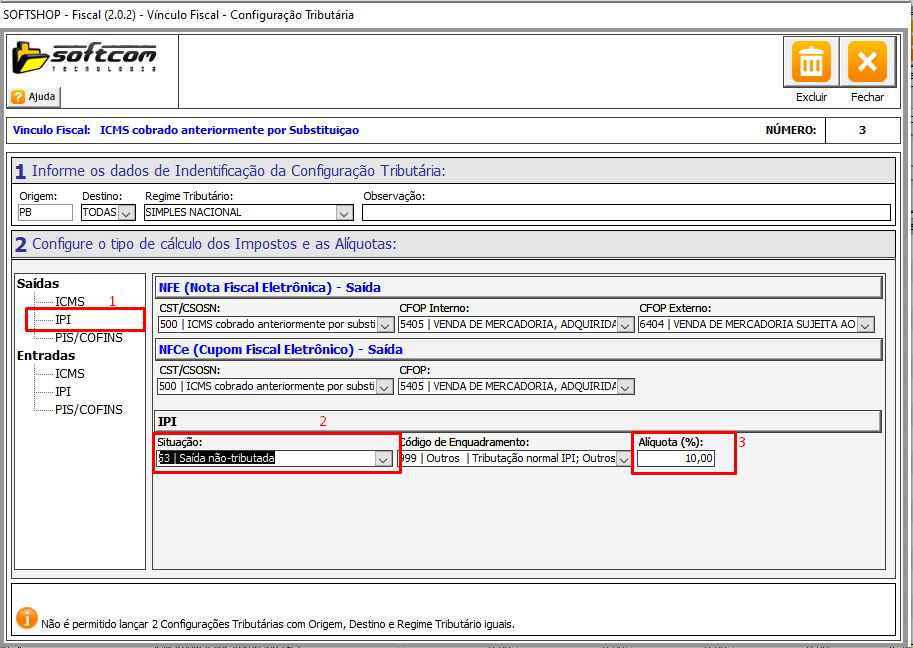Image resolution: width=913 pixels, height=648 pixels.
Task: Expand the IPI Situação dropdown
Action: (x=382, y=459)
